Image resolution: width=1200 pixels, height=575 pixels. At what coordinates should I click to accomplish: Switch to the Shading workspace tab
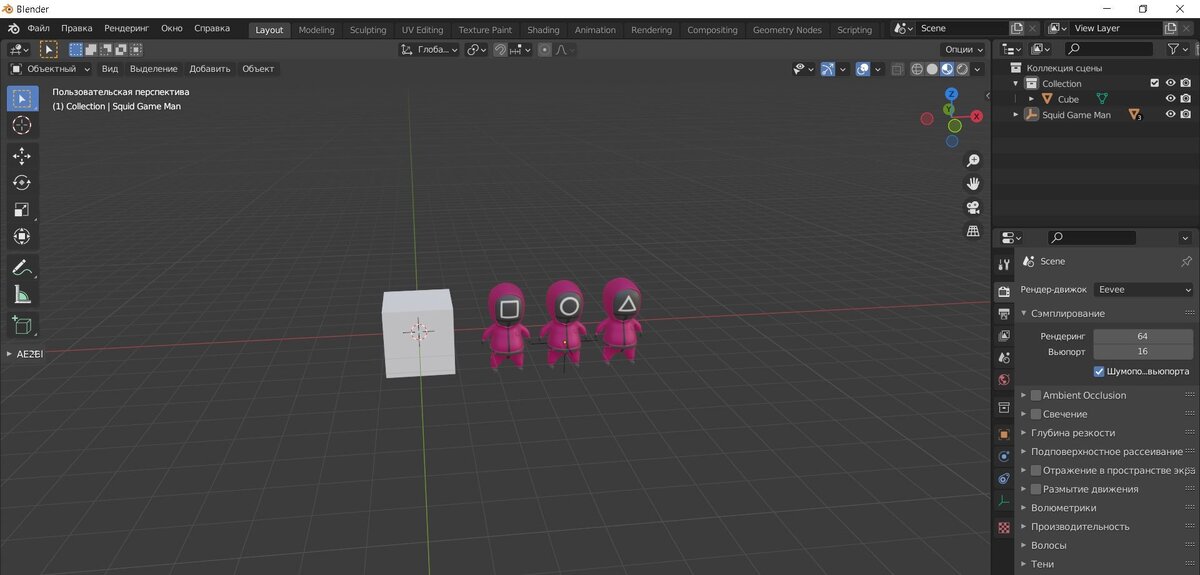(543, 30)
